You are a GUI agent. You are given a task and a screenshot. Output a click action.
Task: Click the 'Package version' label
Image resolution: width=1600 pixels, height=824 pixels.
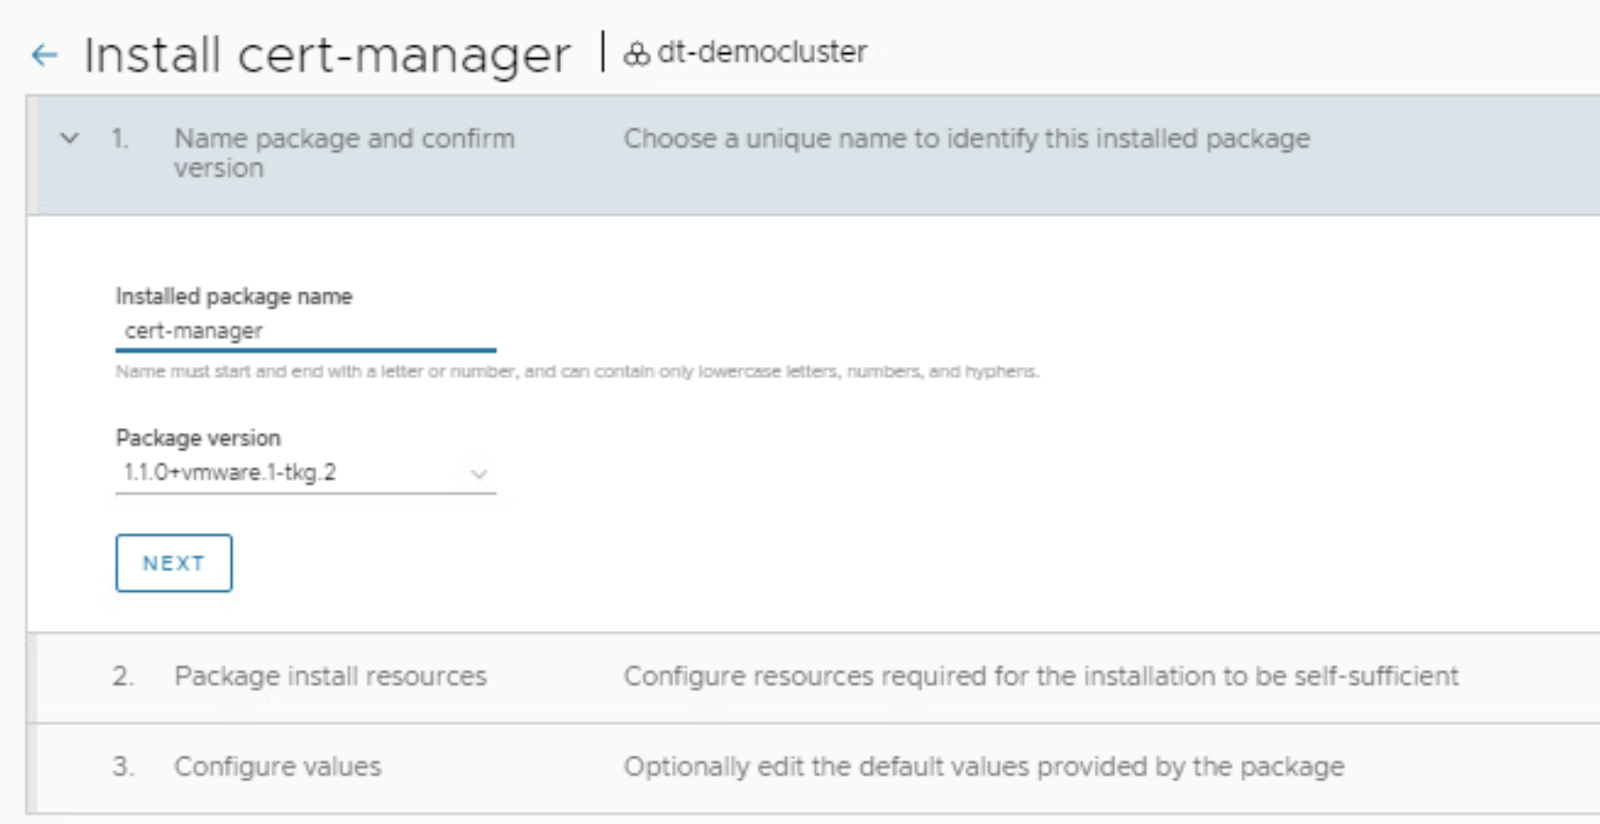198,438
